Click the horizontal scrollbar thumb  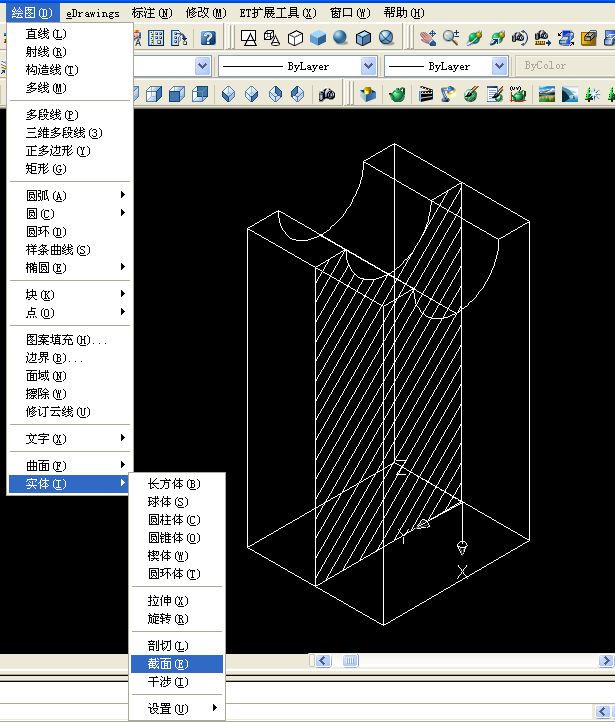(x=350, y=661)
